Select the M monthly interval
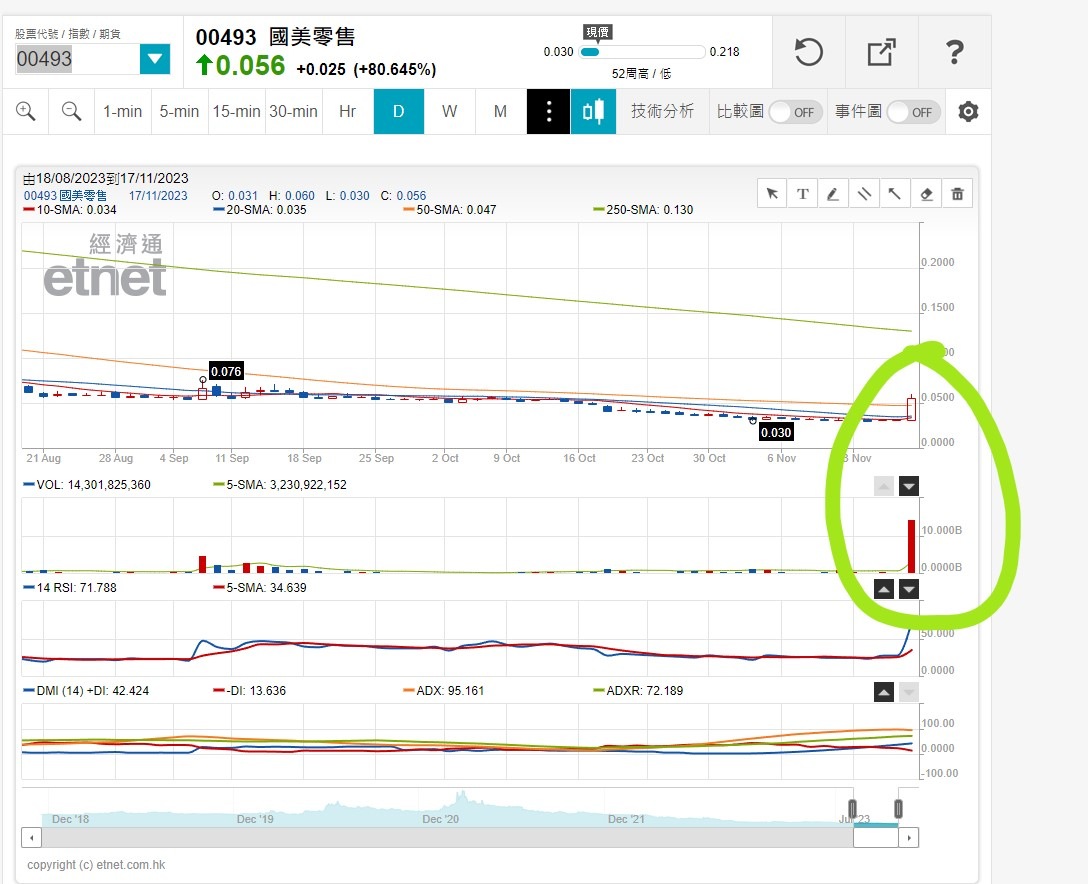Screen dimensions: 1088x884 point(500,111)
